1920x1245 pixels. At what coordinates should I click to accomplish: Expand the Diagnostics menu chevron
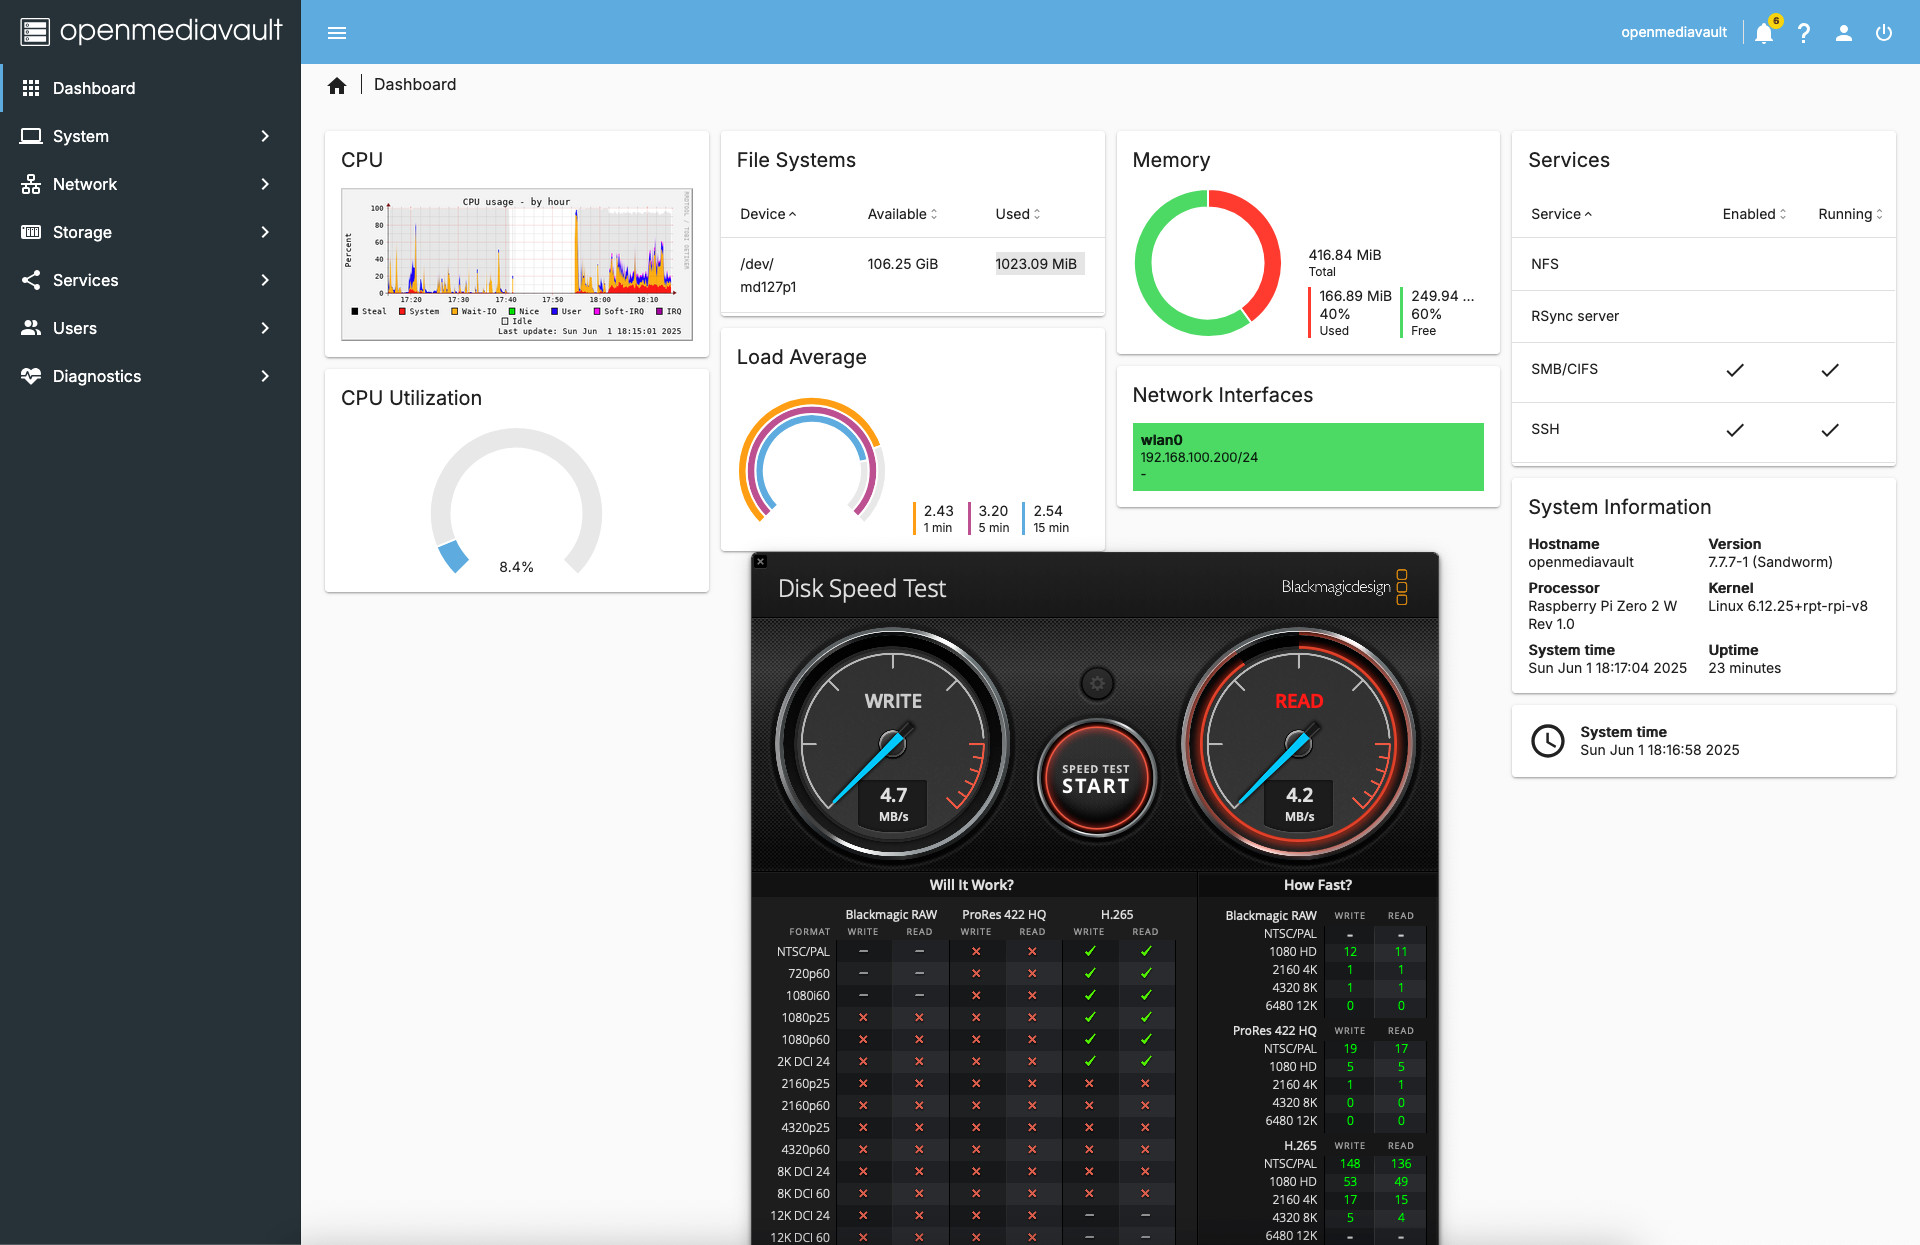[265, 376]
